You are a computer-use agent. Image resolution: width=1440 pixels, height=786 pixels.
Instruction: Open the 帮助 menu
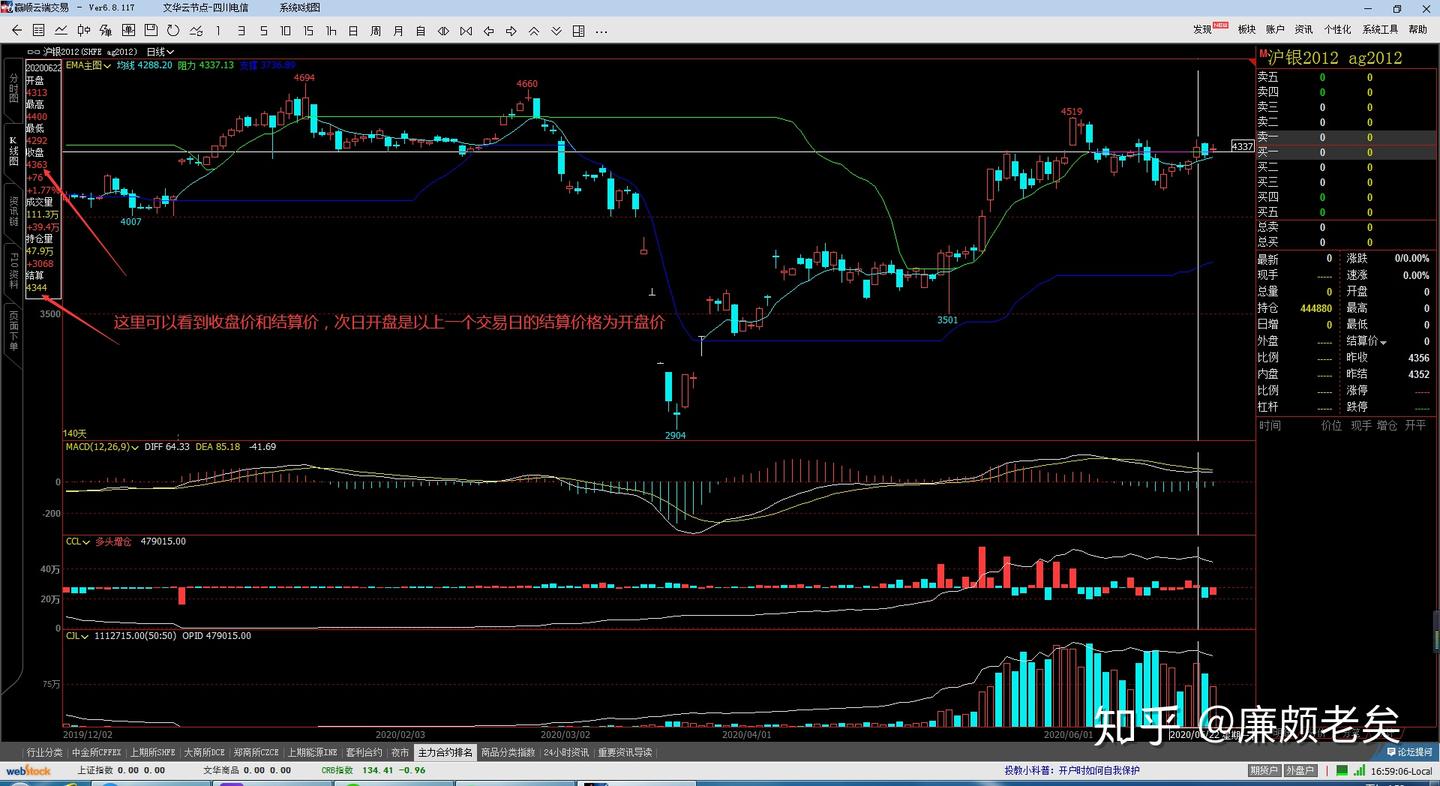coord(1418,30)
